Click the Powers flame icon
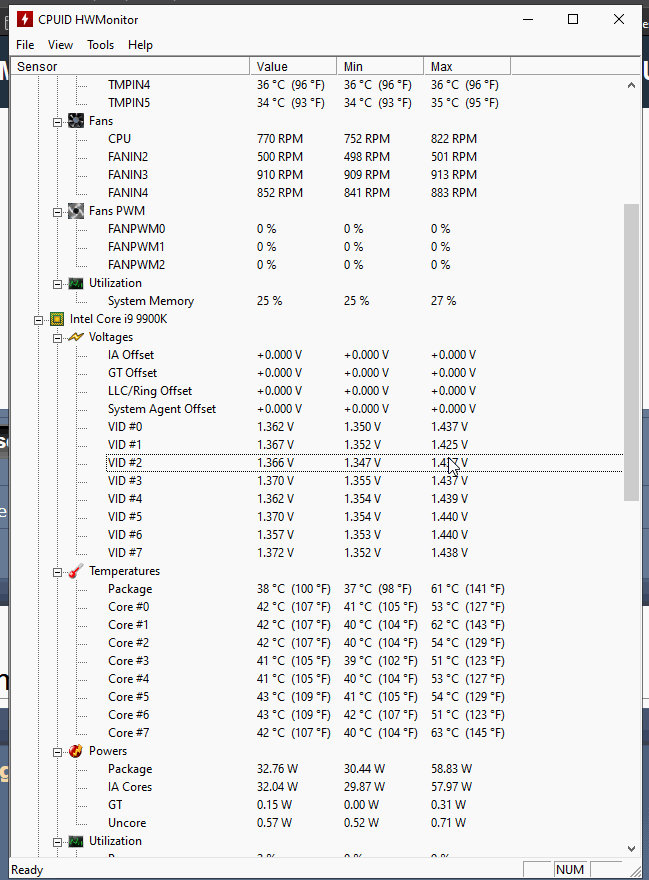This screenshot has height=880, width=649. tap(76, 751)
